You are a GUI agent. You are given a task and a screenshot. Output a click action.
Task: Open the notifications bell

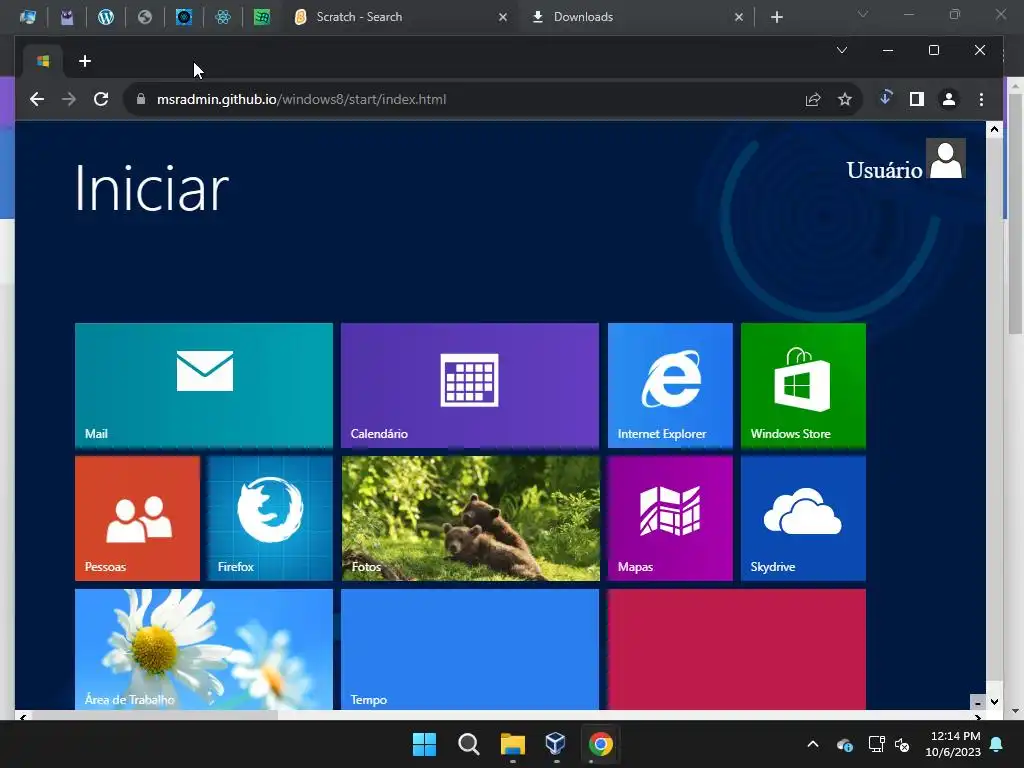[x=997, y=744]
